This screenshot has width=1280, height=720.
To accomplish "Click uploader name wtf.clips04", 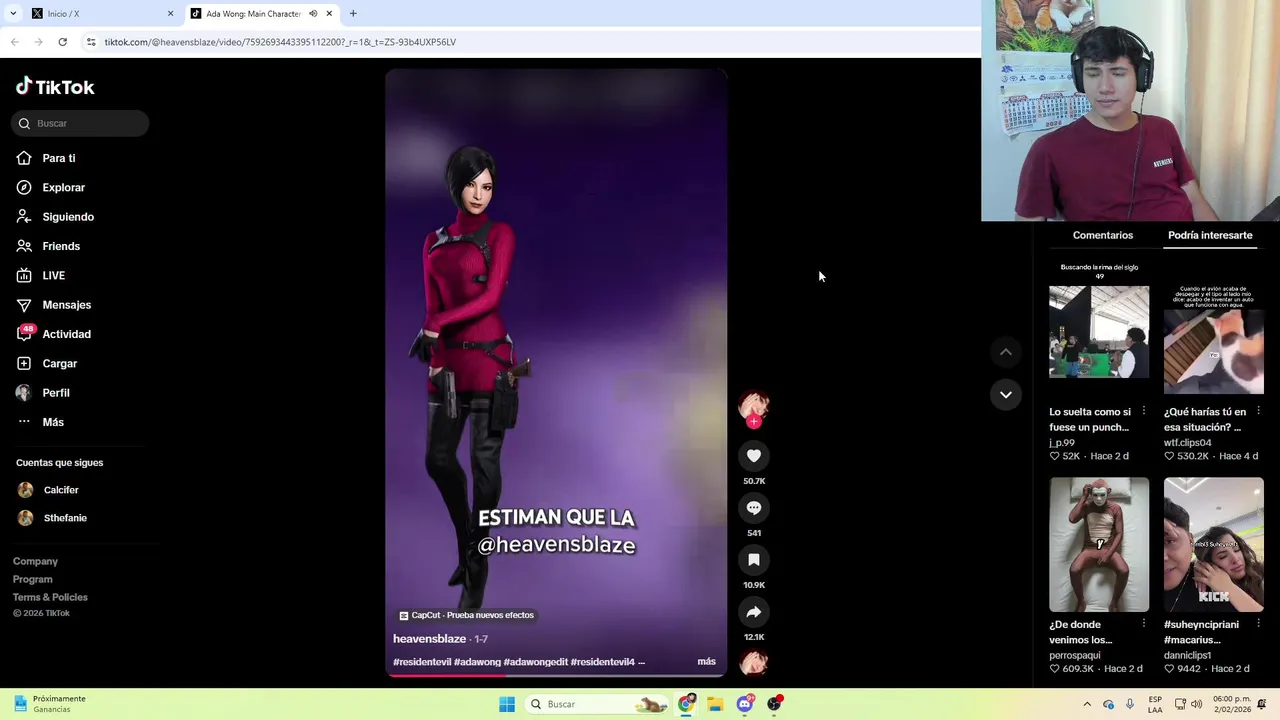I will pyautogui.click(x=1187, y=442).
